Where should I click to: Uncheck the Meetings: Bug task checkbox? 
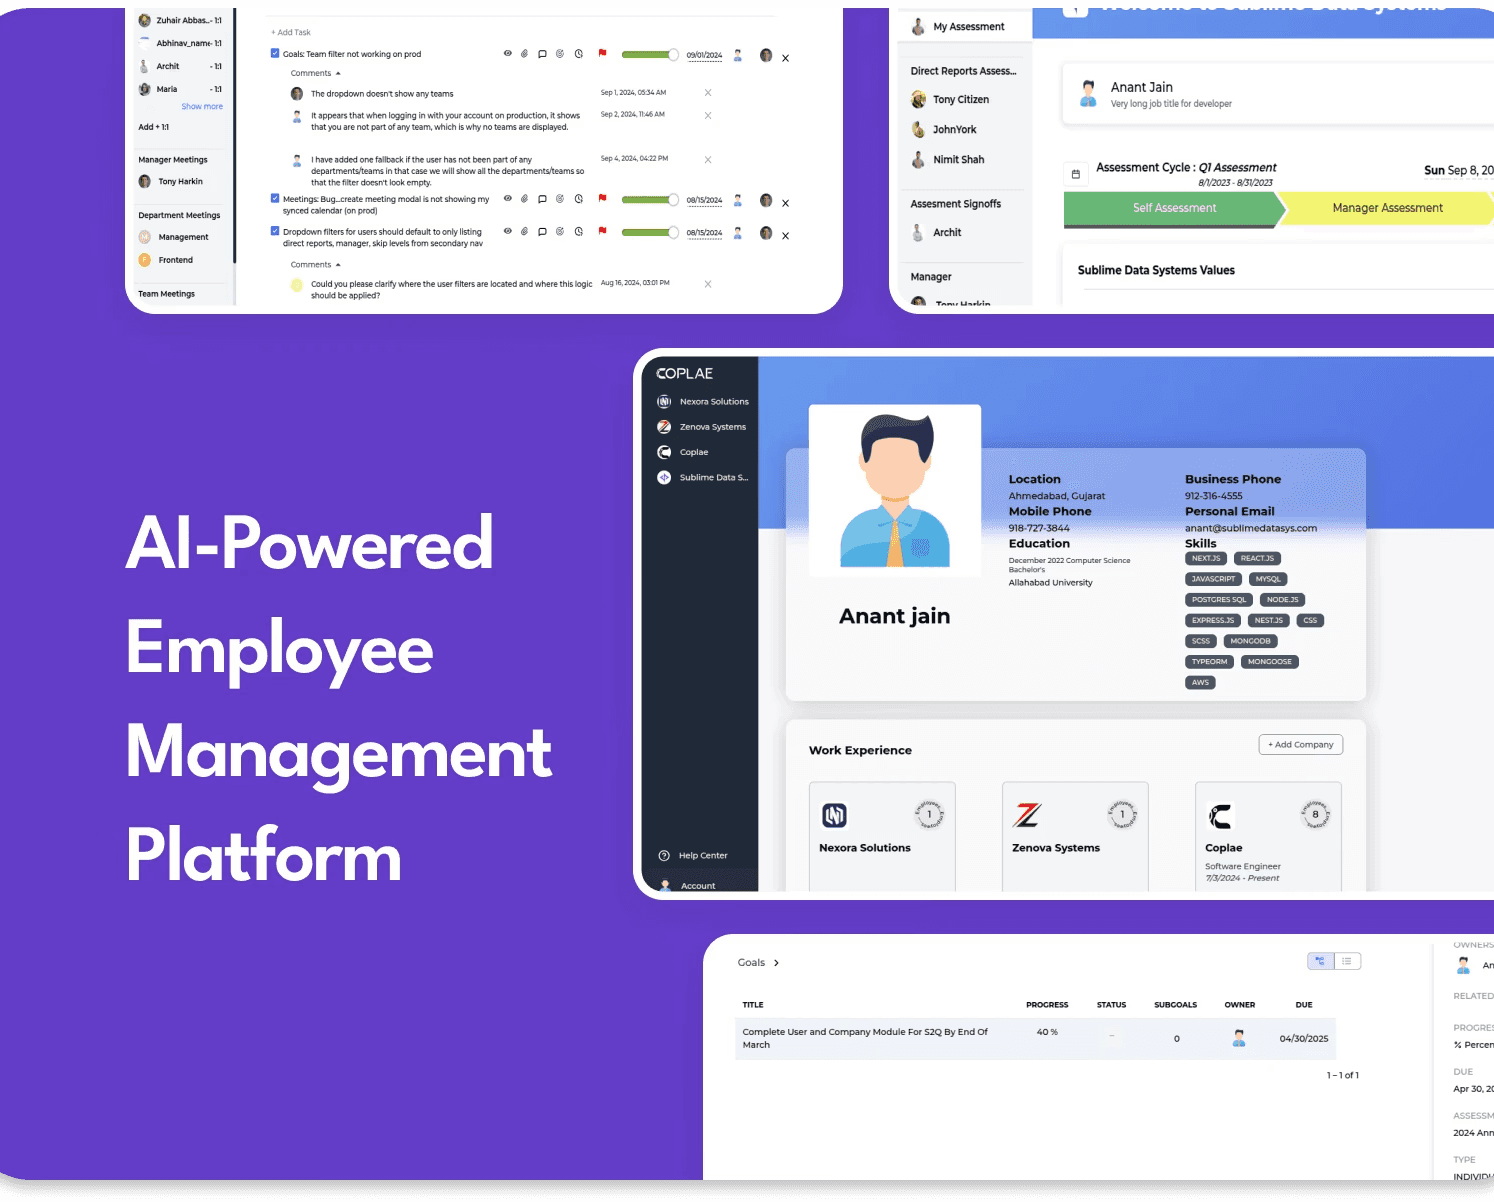(275, 198)
